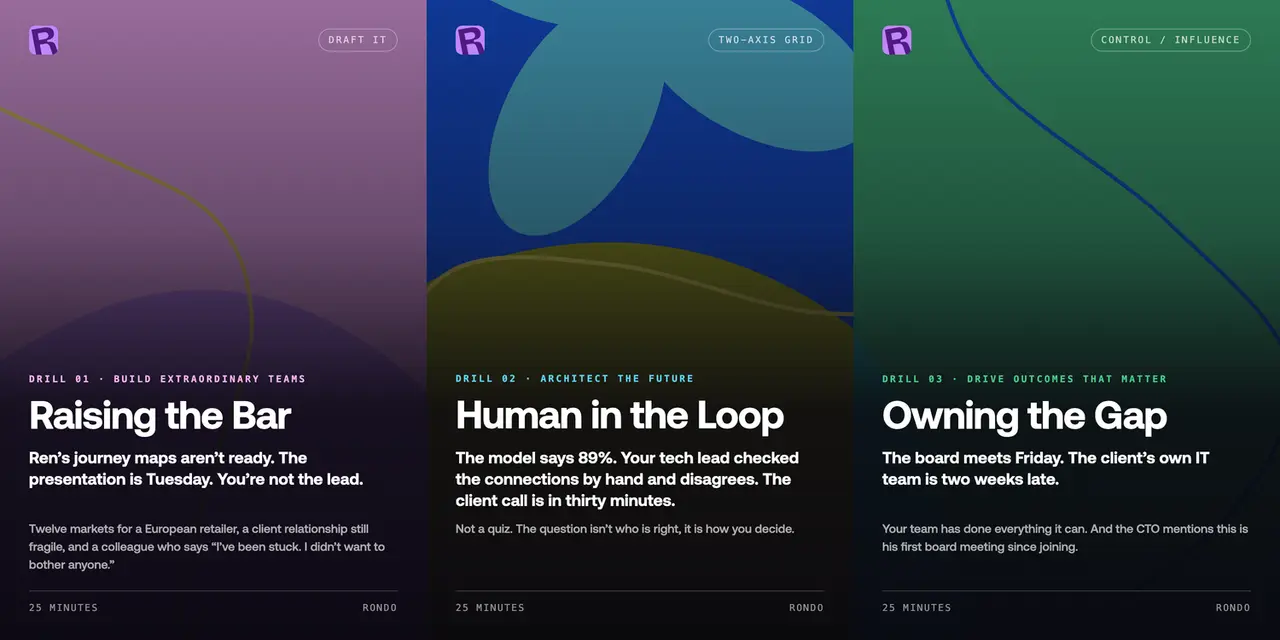Click the RONDO footer text on the Raising the Bar card
This screenshot has width=1280, height=640.
(x=380, y=608)
